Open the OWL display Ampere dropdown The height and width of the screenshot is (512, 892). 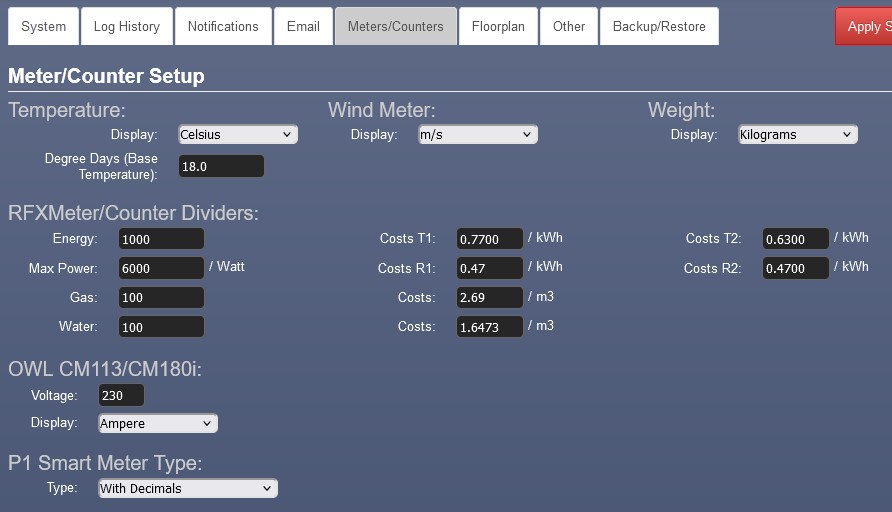[157, 423]
